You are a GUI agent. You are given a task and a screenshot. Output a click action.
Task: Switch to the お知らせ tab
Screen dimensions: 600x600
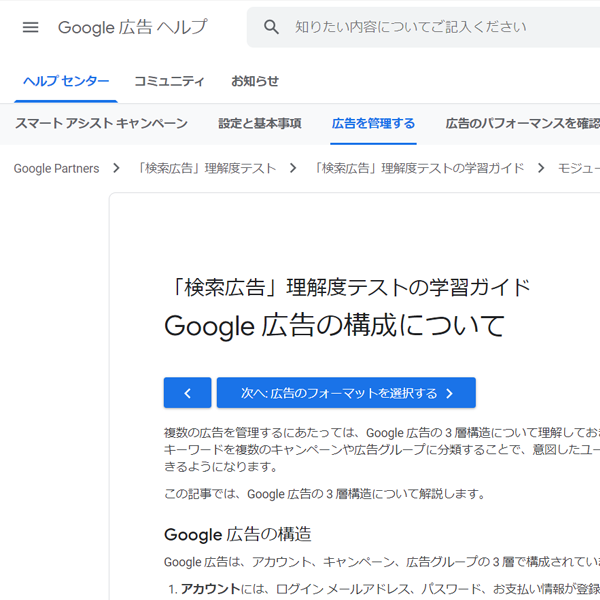point(254,81)
